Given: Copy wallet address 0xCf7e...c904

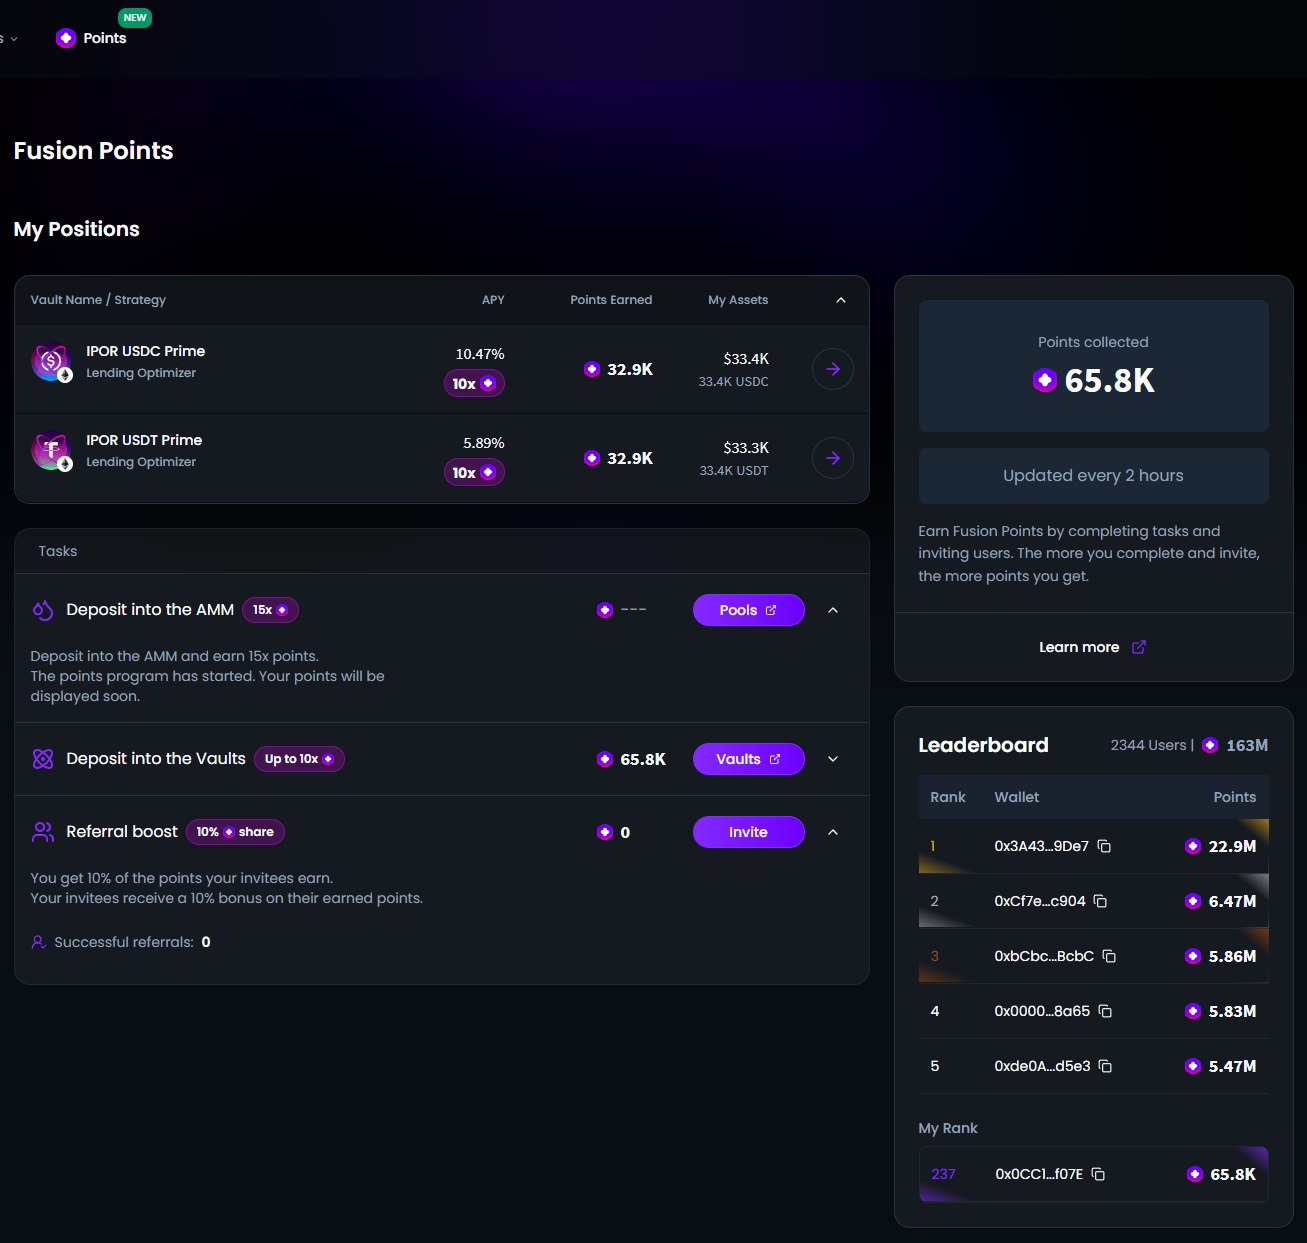Looking at the screenshot, I should 1100,901.
